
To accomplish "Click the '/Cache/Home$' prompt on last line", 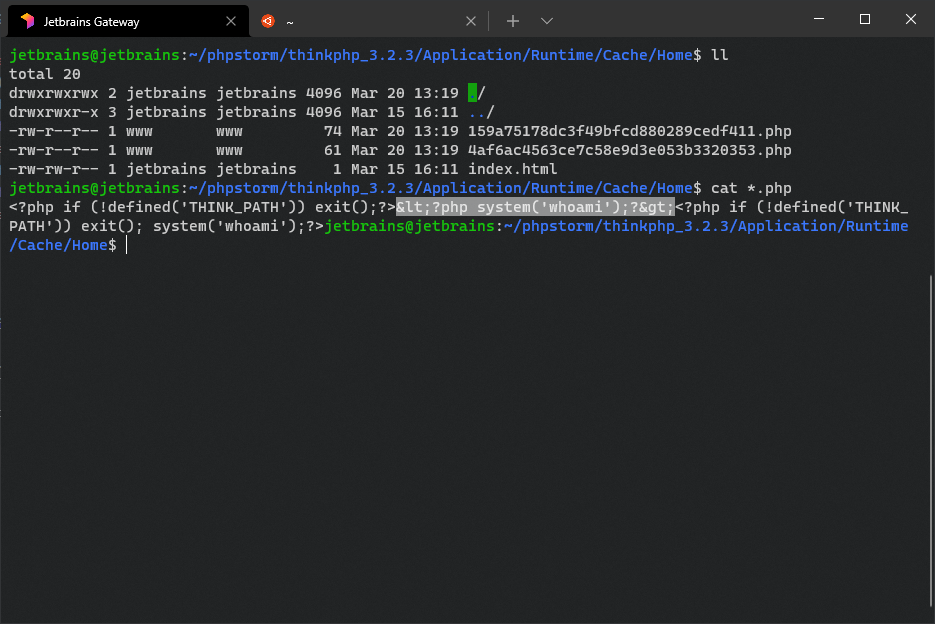I will point(63,245).
